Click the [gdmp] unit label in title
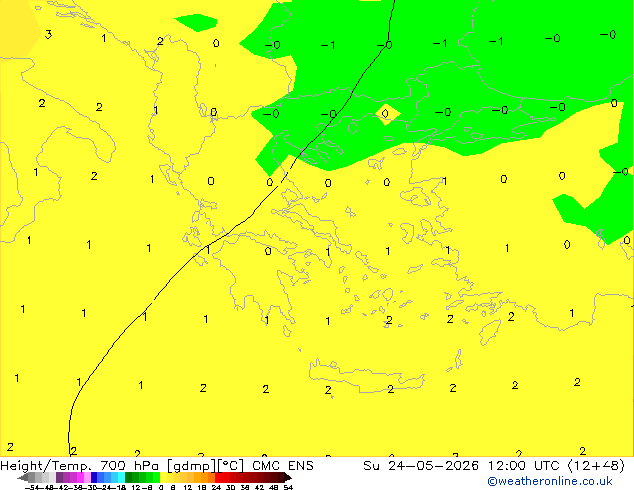 [x=192, y=466]
